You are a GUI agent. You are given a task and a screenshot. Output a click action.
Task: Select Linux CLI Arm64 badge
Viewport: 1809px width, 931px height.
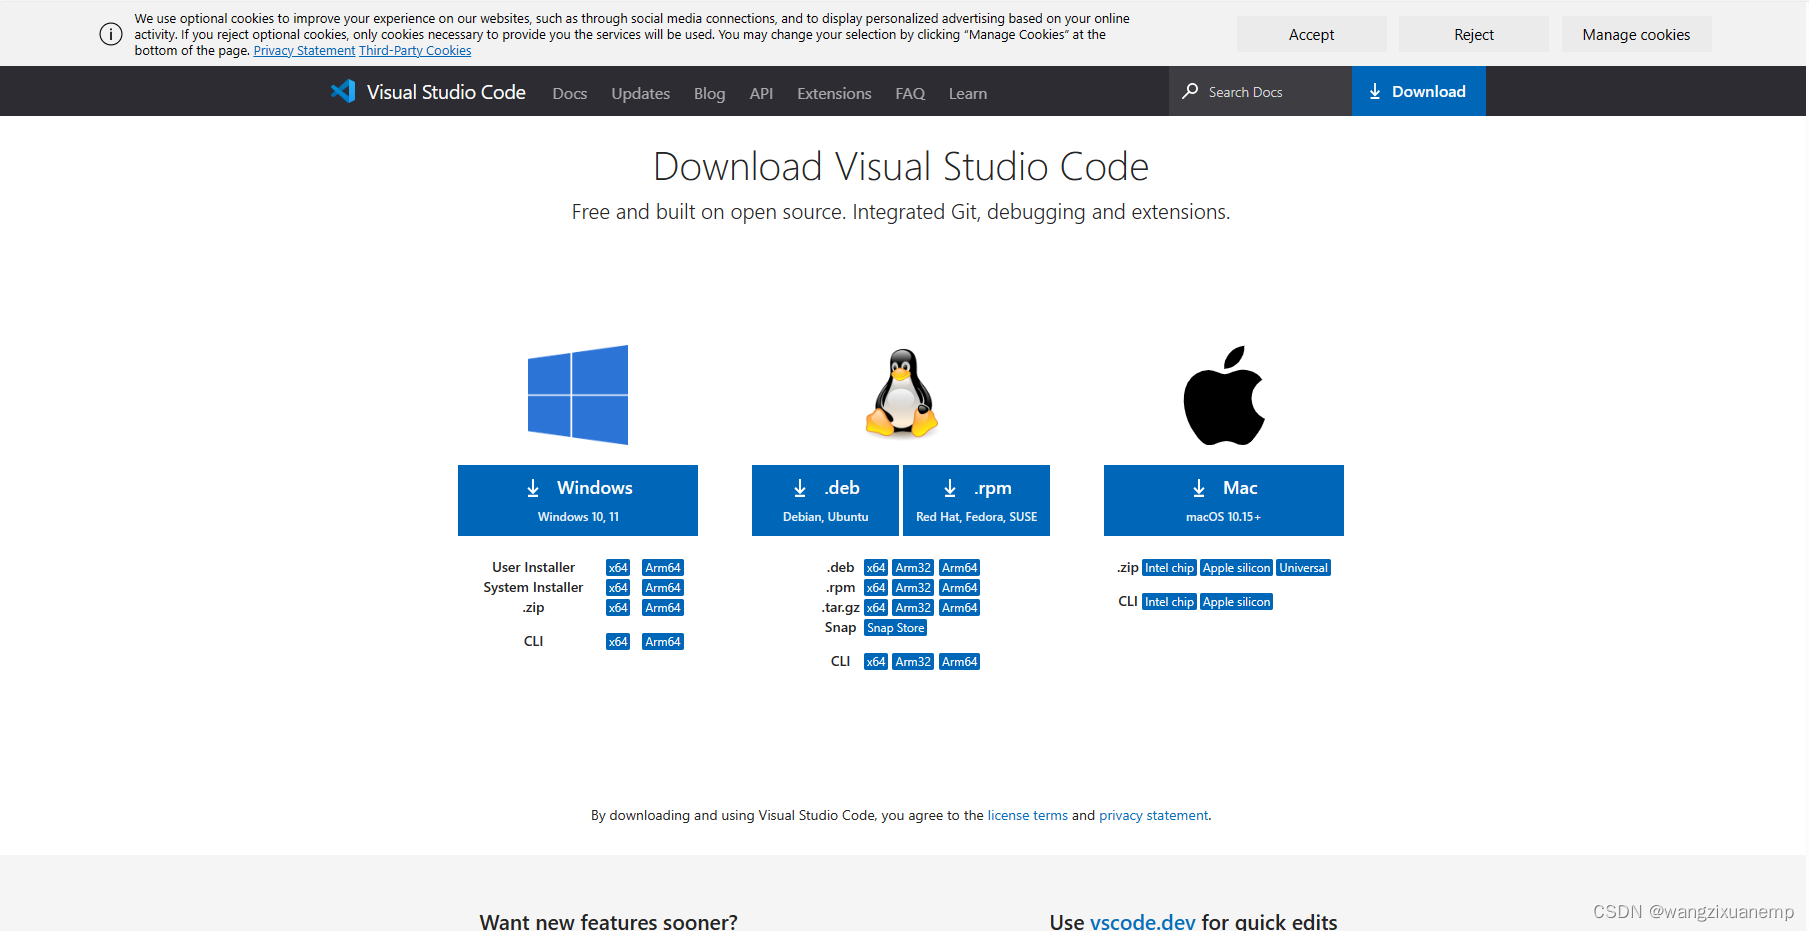coord(960,662)
